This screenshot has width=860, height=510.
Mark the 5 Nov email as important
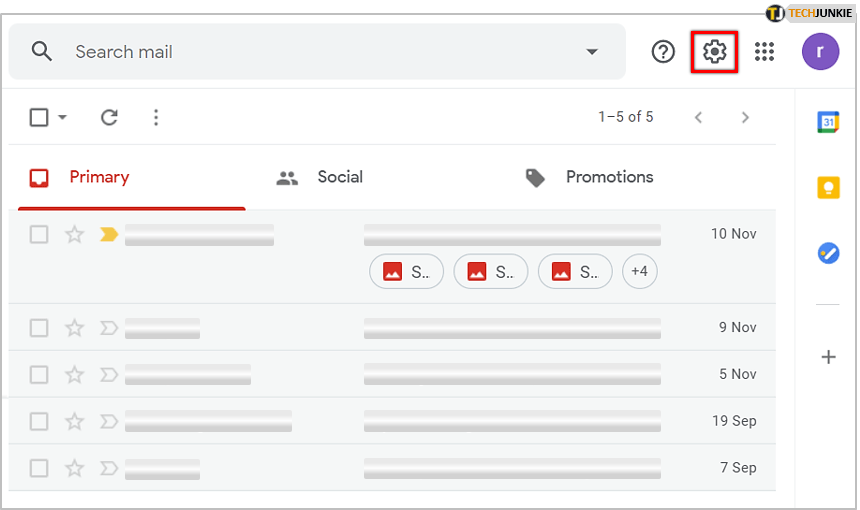click(109, 374)
